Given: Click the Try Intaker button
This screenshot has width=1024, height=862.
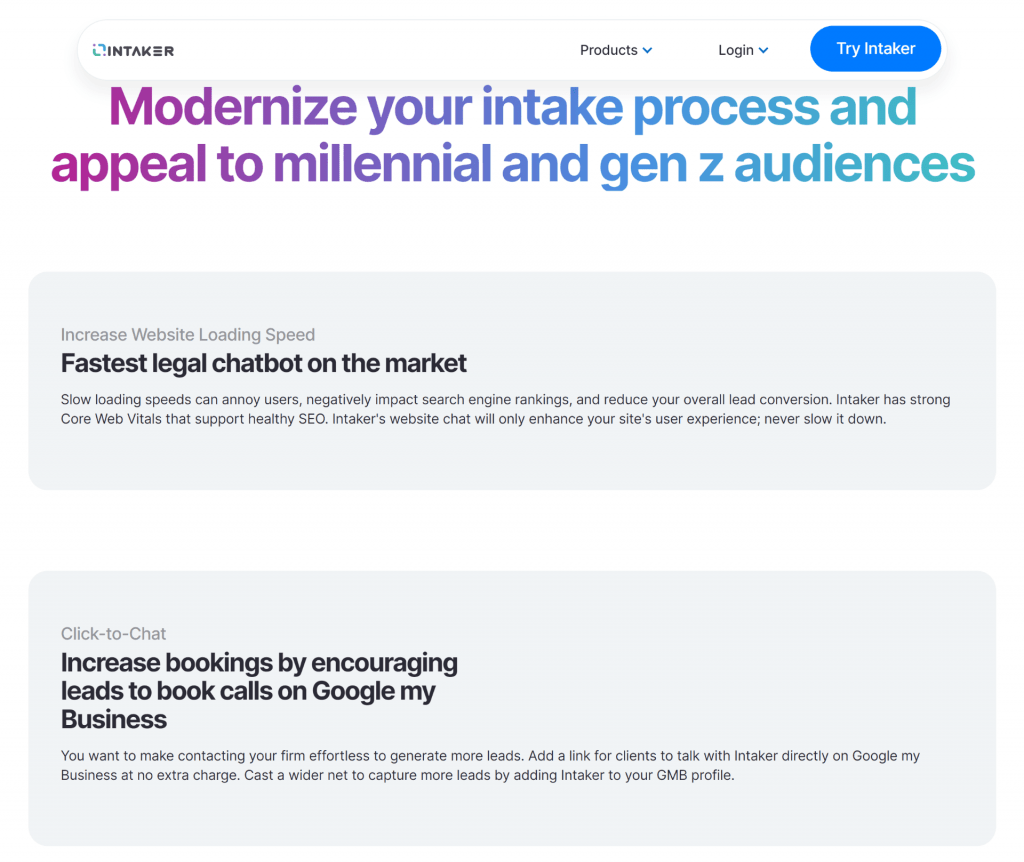Looking at the screenshot, I should pos(875,49).
